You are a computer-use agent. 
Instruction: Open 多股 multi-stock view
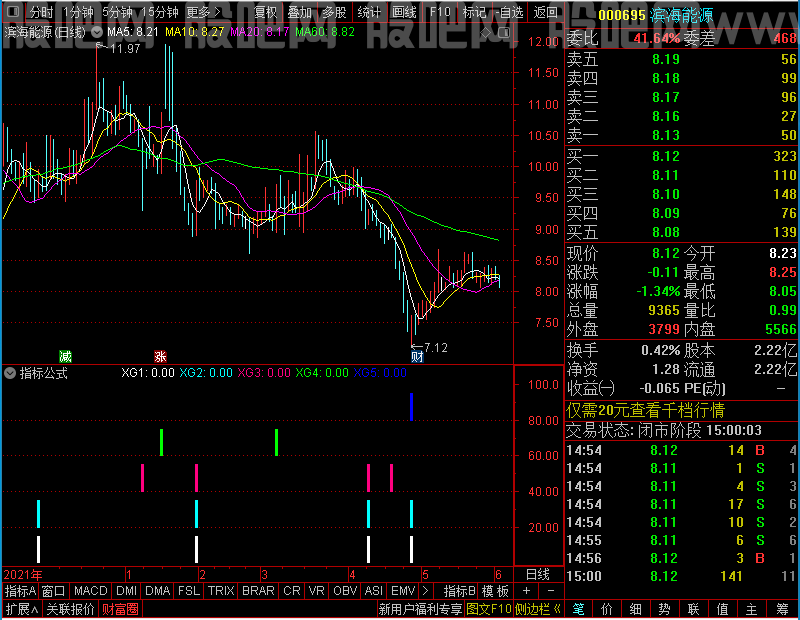coord(334,12)
